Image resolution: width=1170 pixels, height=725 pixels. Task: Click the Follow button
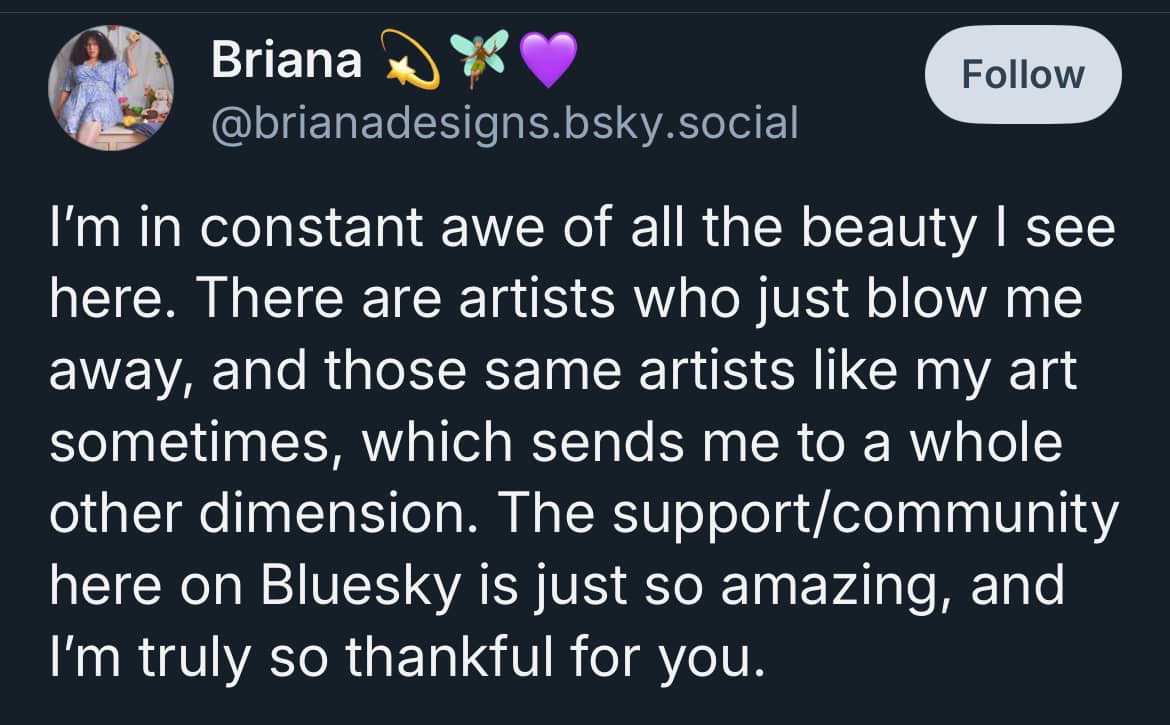pyautogui.click(x=1023, y=75)
